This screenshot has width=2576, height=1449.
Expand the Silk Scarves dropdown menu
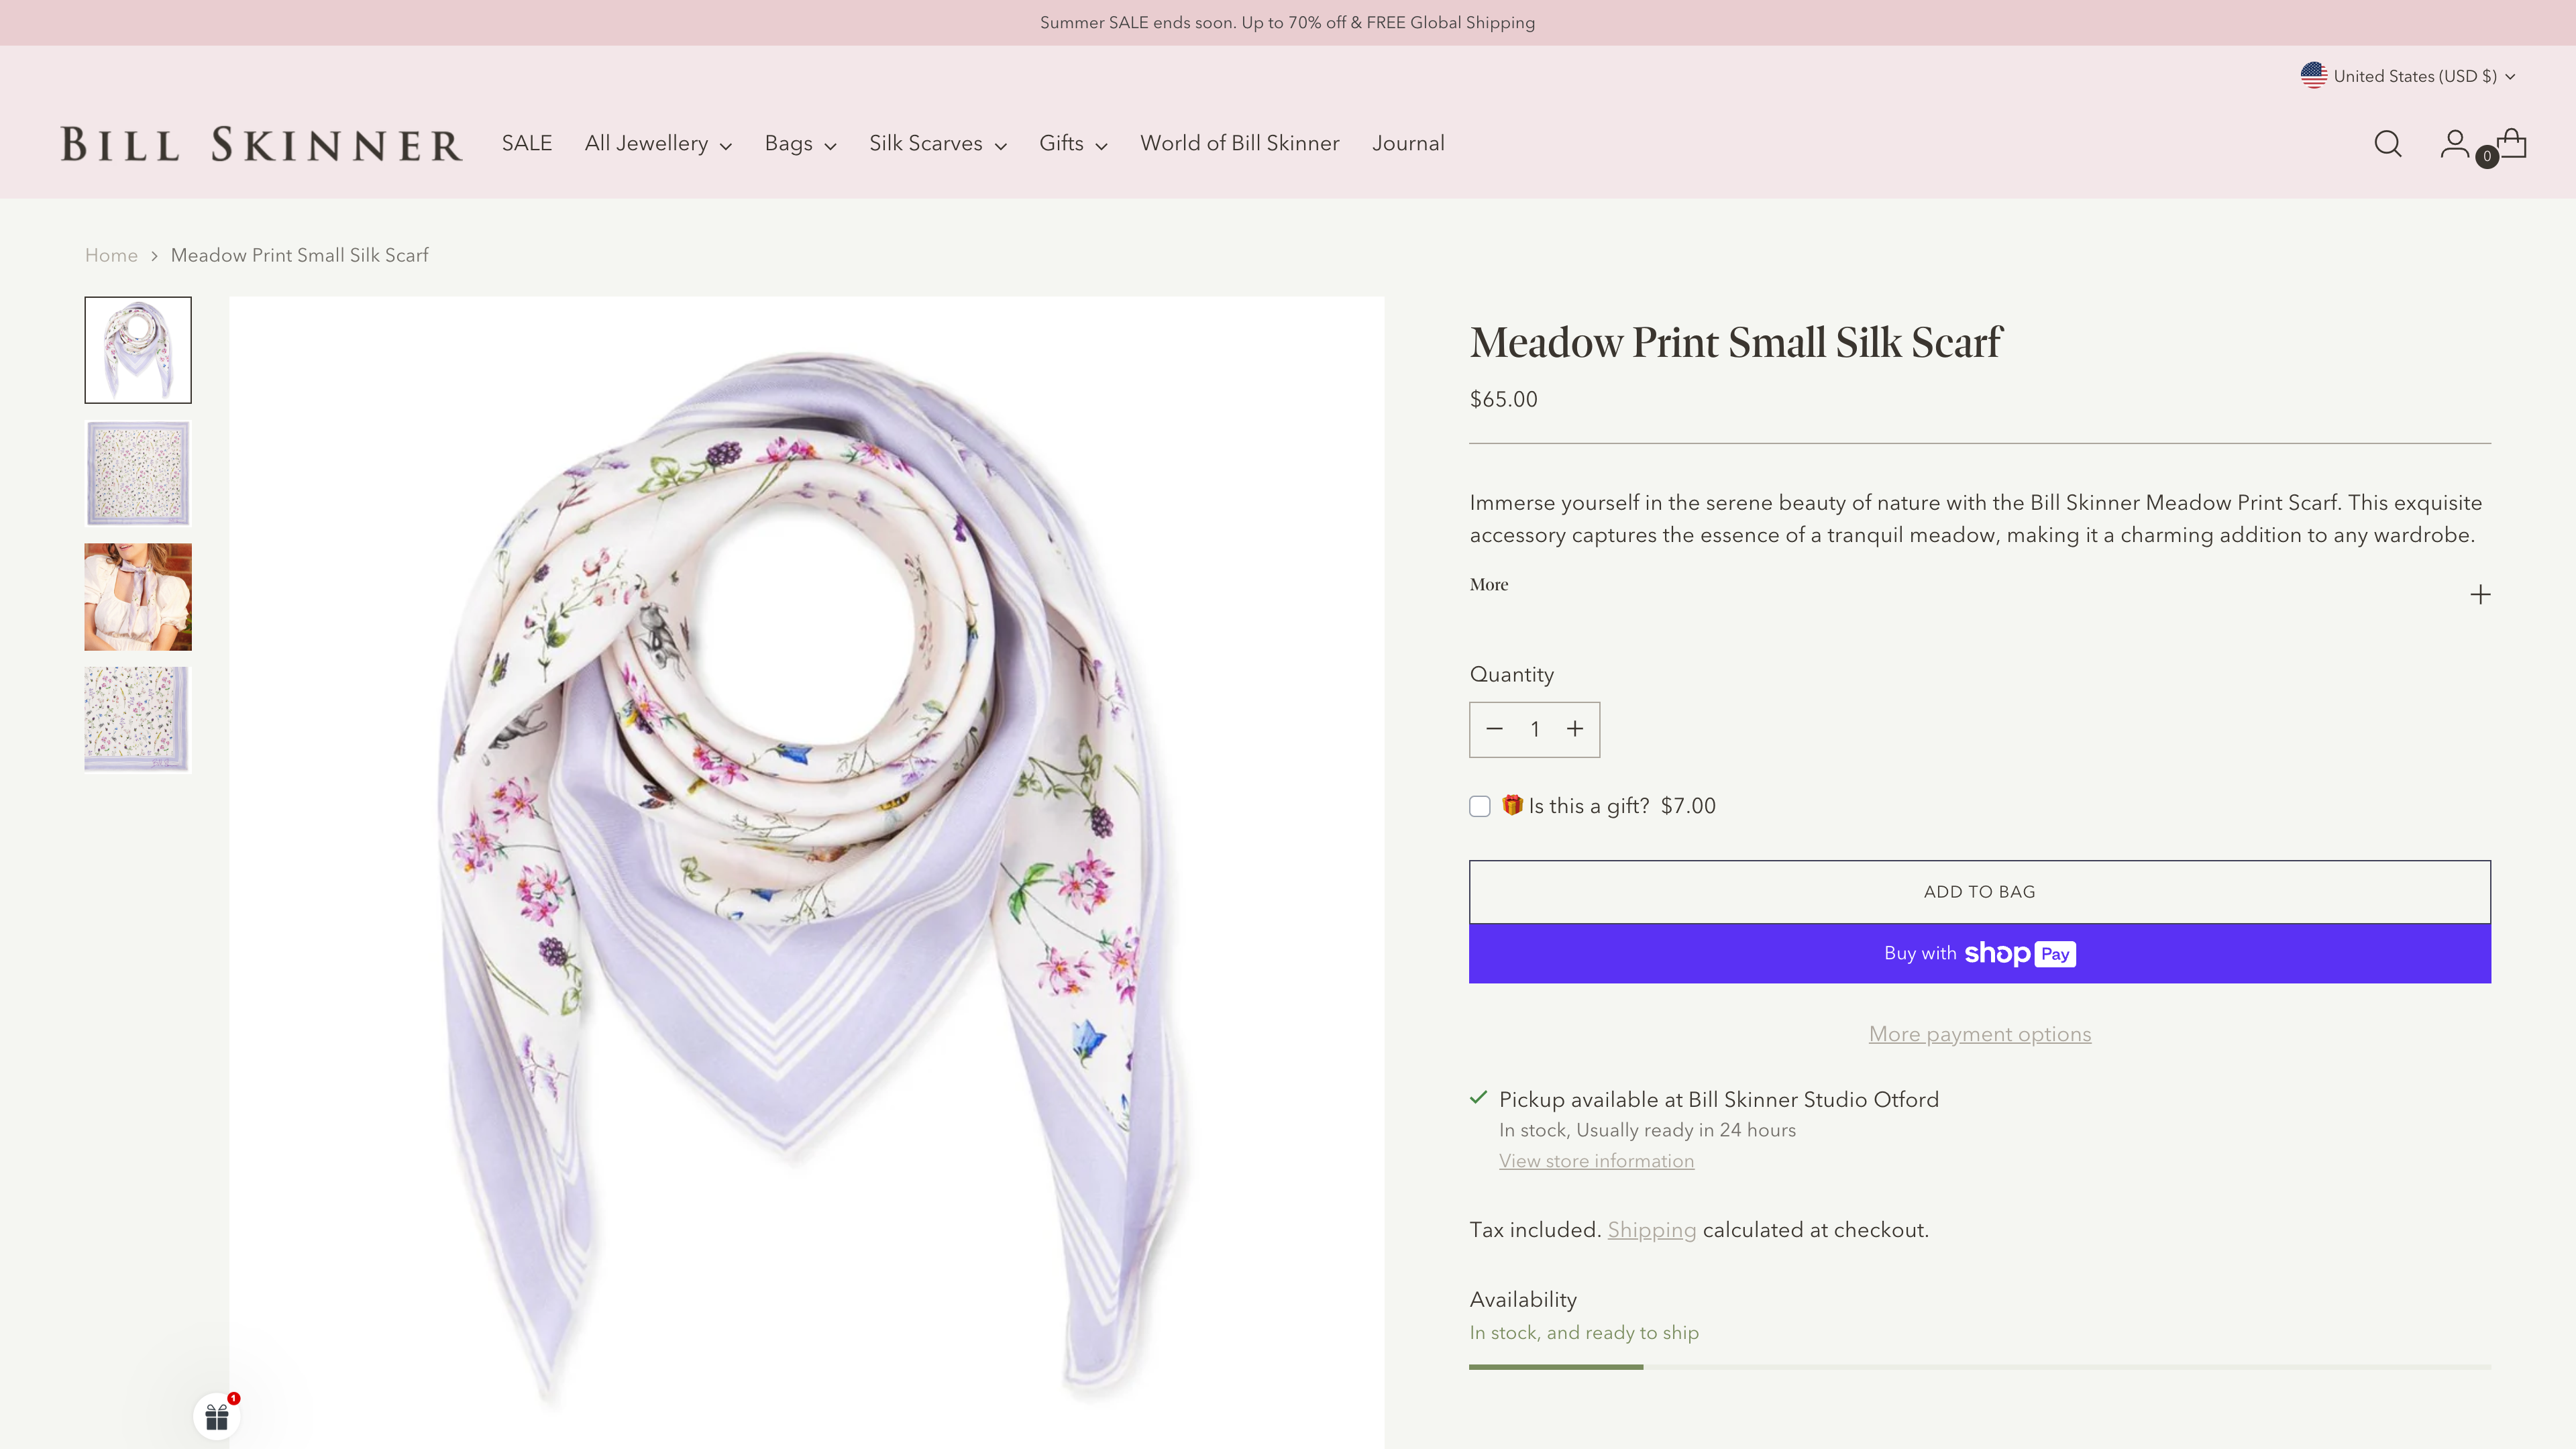[936, 144]
